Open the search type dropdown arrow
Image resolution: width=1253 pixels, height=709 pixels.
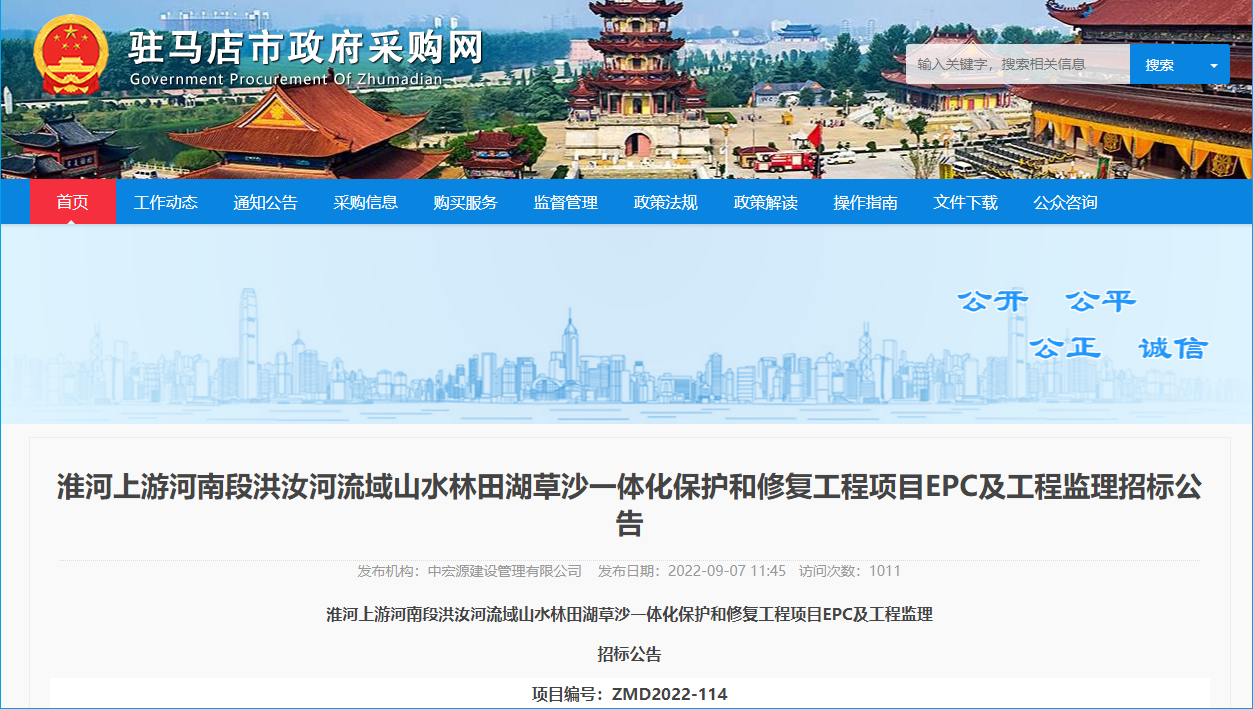(1214, 65)
